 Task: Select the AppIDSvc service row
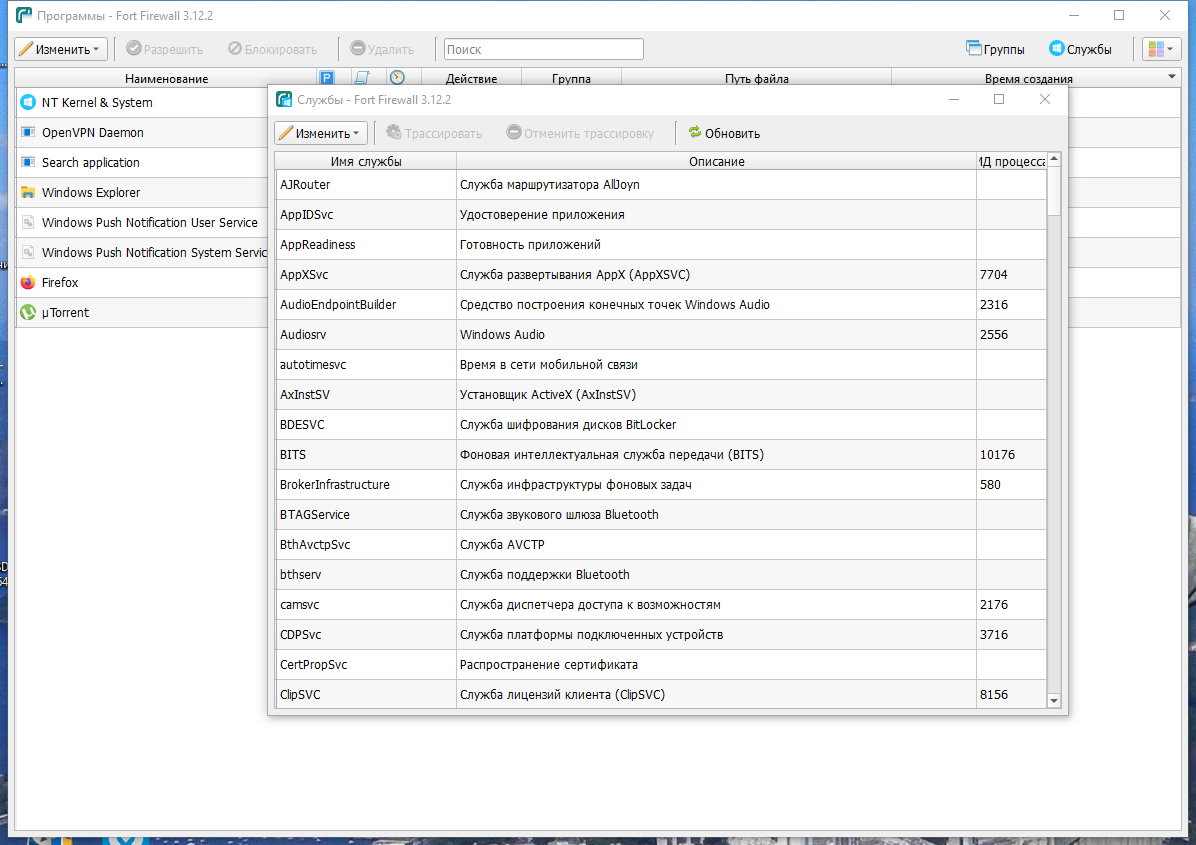tap(661, 214)
